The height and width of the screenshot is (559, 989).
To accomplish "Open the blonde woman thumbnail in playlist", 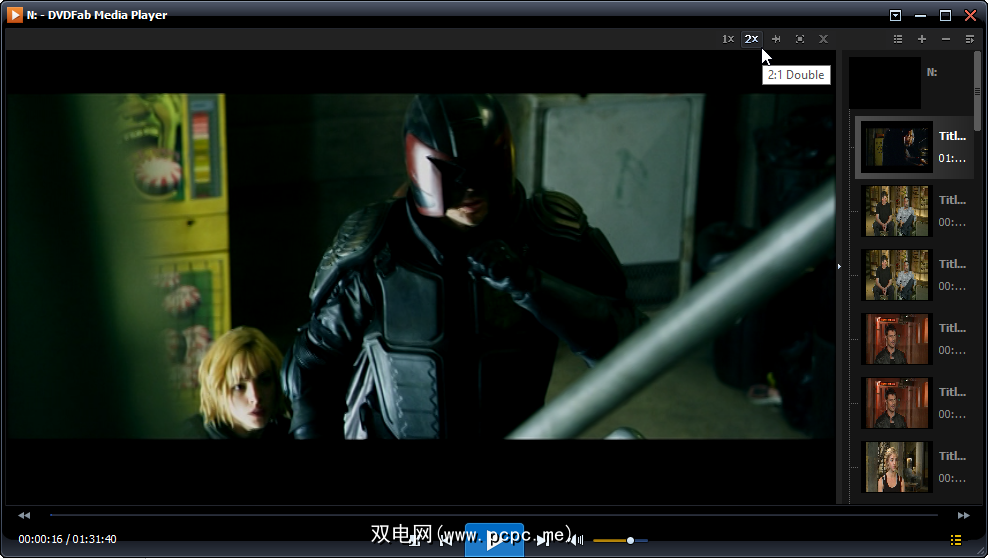I will (897, 467).
